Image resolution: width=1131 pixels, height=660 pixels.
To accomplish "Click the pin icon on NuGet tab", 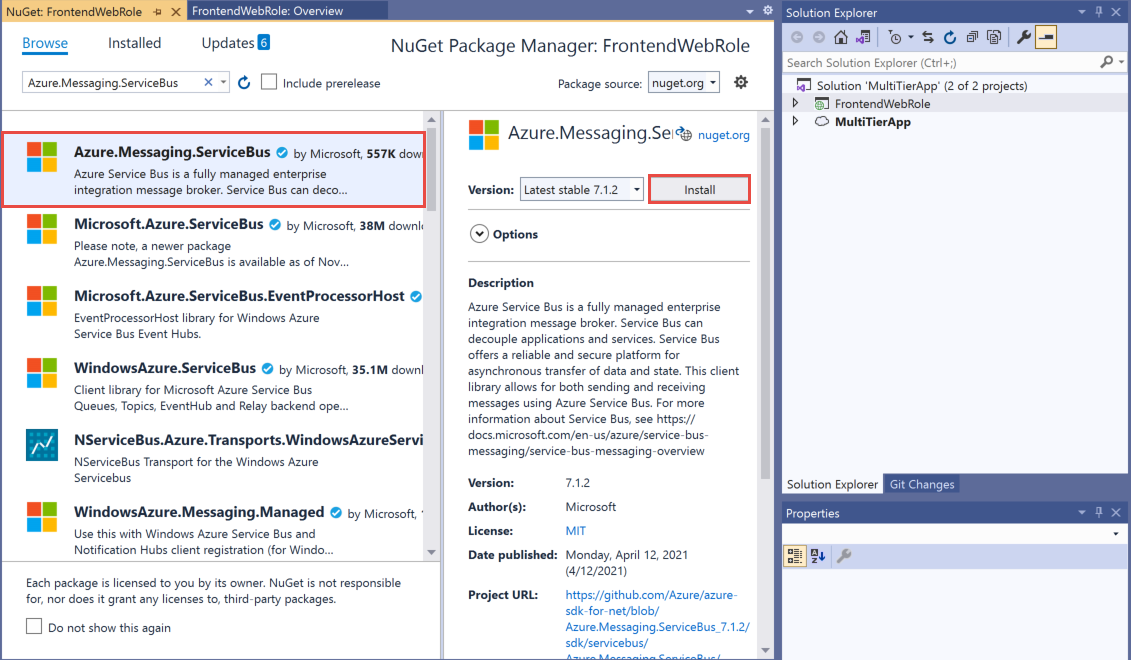I will click(x=157, y=12).
